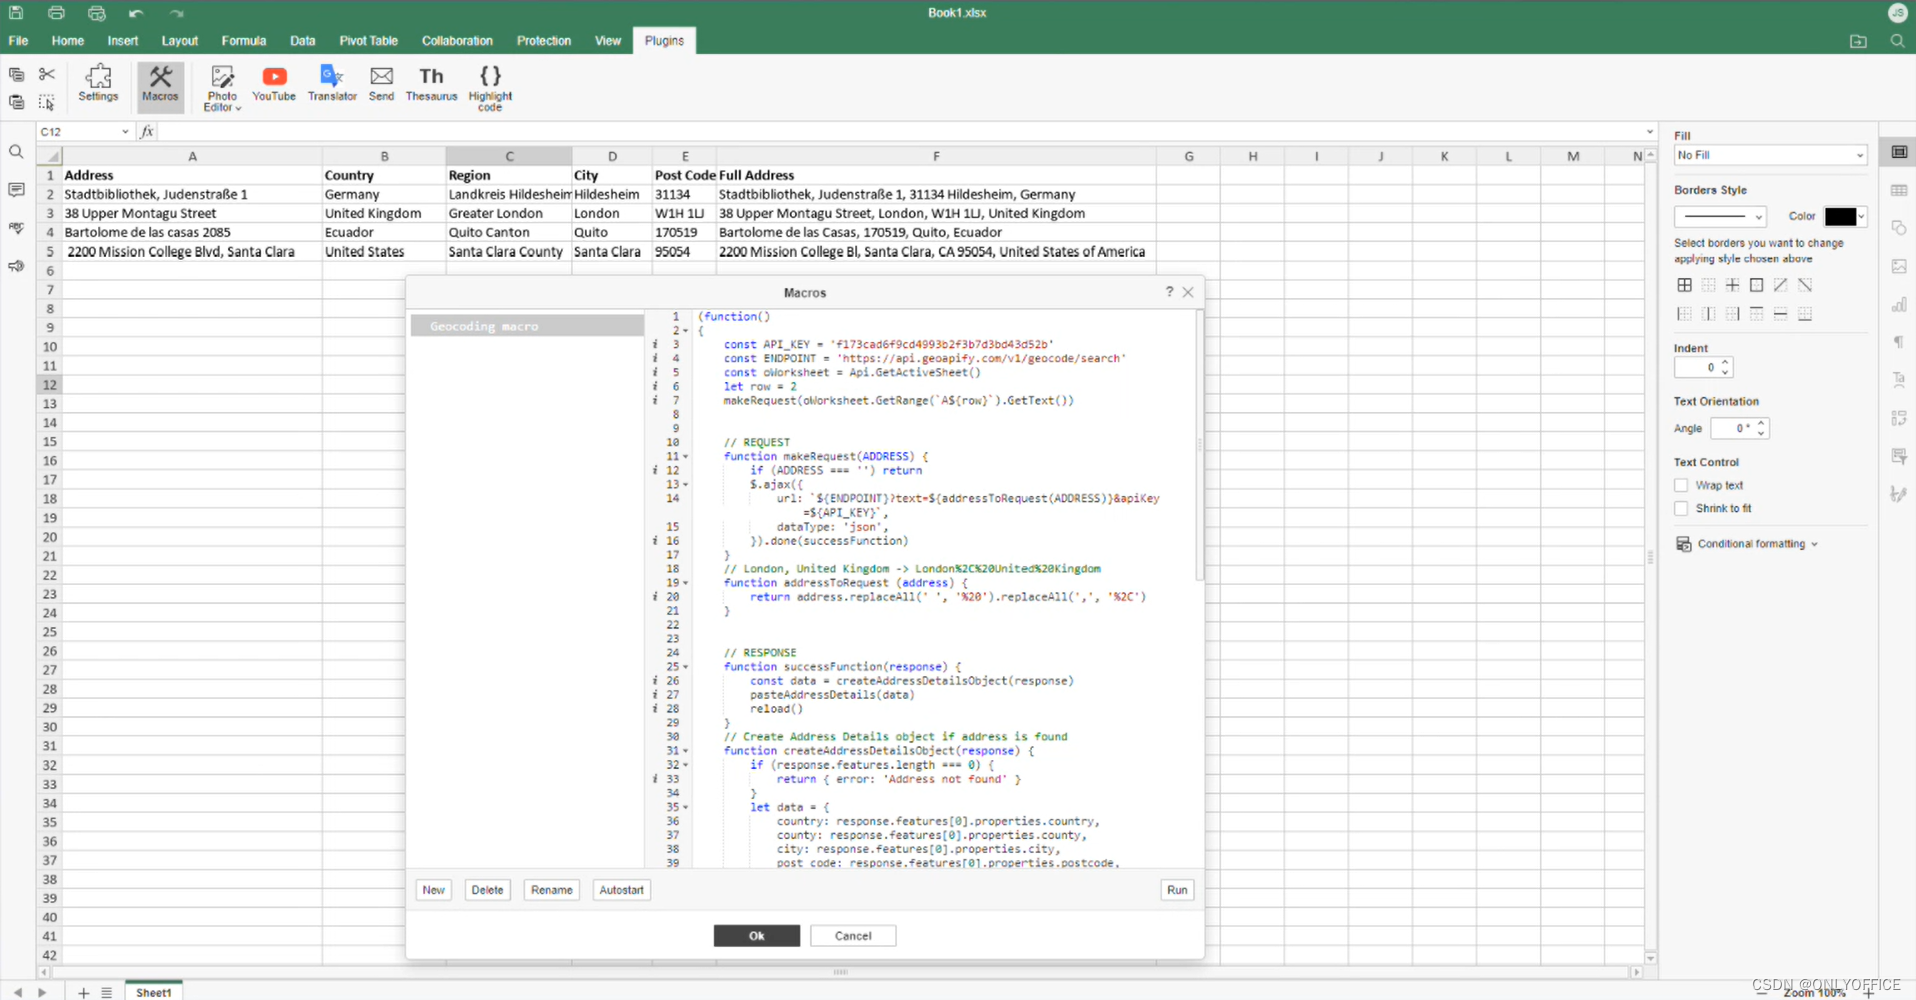Open the Translator plugin

(x=332, y=84)
